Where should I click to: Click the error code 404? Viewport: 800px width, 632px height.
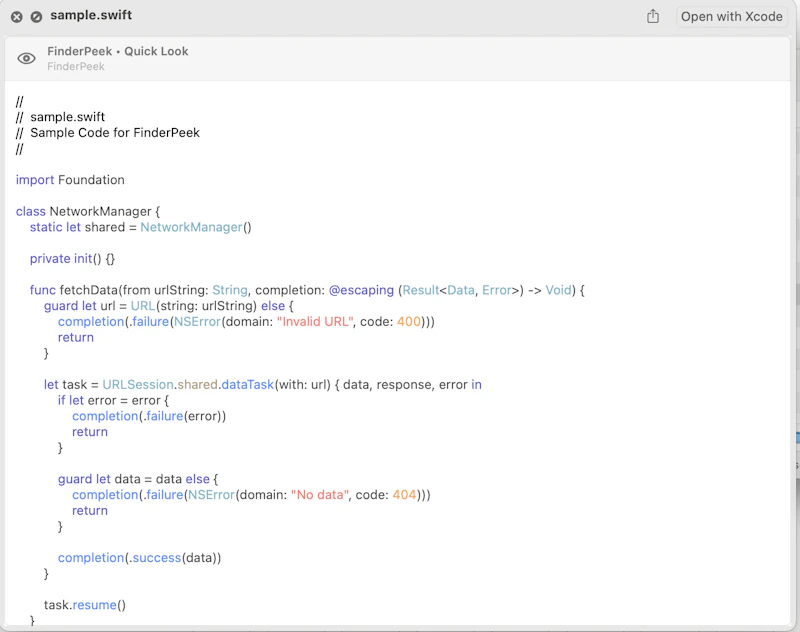(x=405, y=494)
